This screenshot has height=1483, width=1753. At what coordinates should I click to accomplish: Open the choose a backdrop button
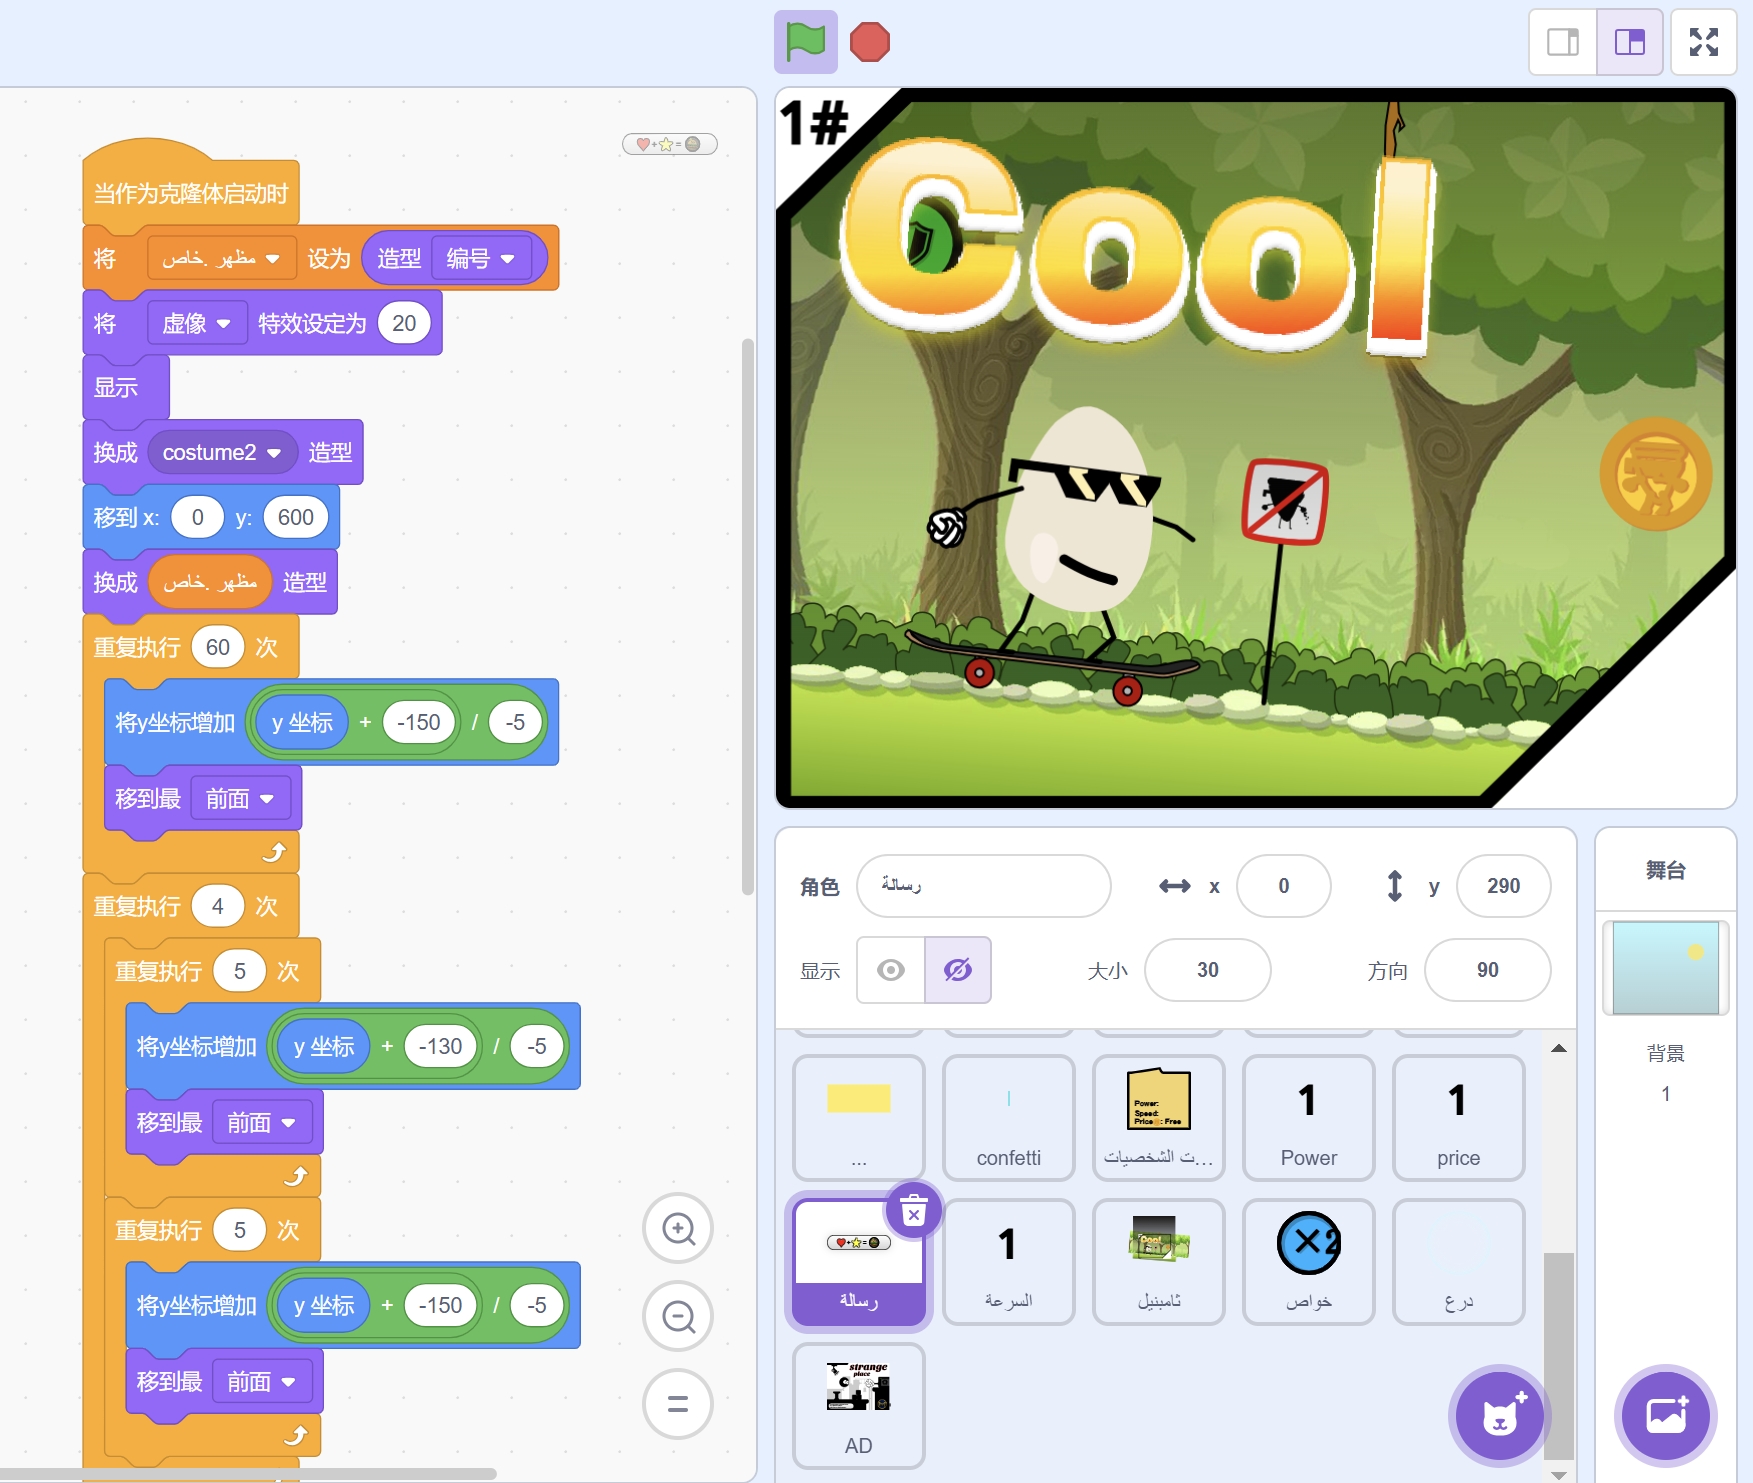[x=1666, y=1415]
